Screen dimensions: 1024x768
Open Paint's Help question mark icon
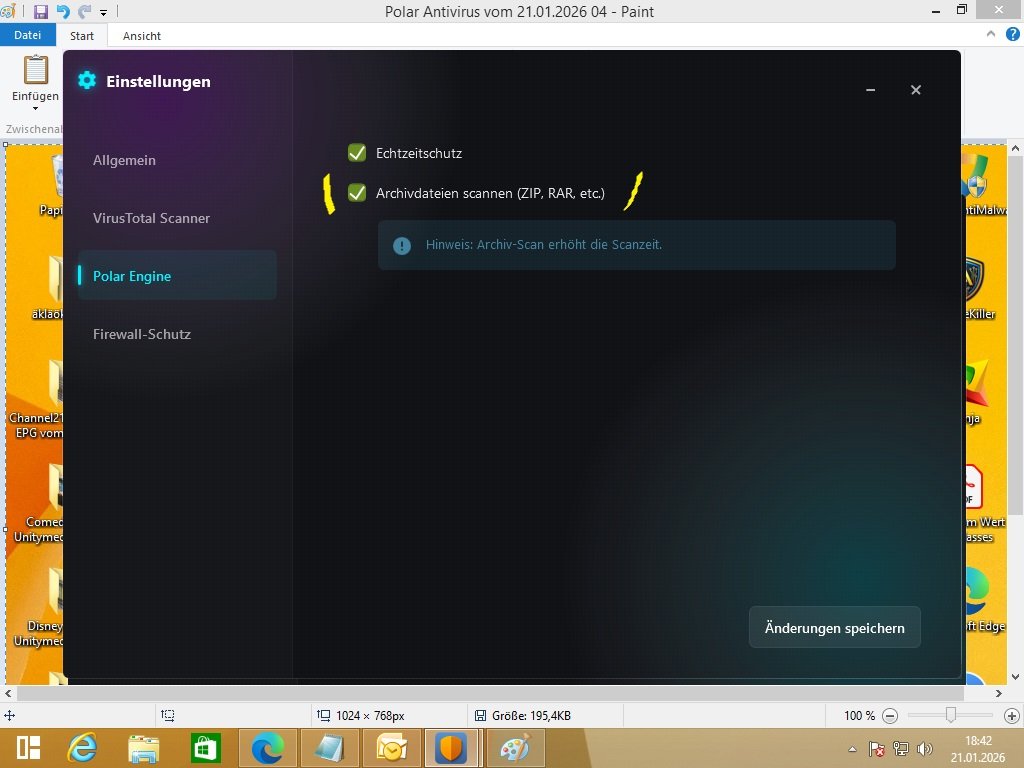(1012, 34)
